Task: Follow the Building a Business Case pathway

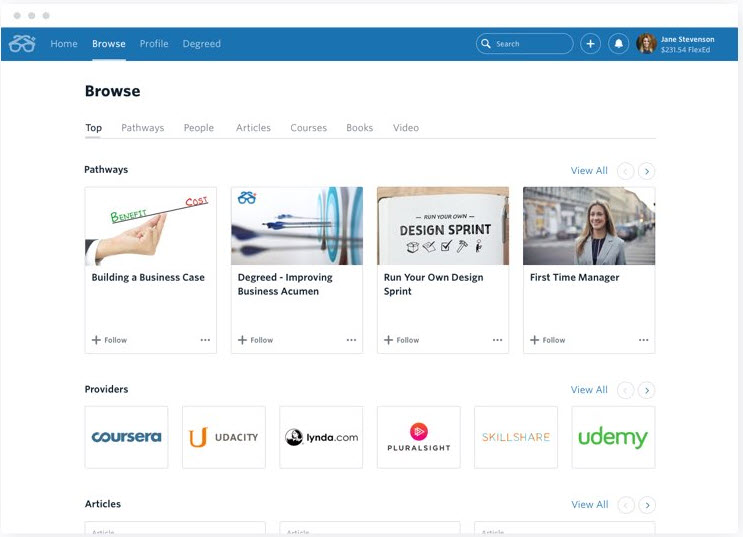Action: (110, 340)
